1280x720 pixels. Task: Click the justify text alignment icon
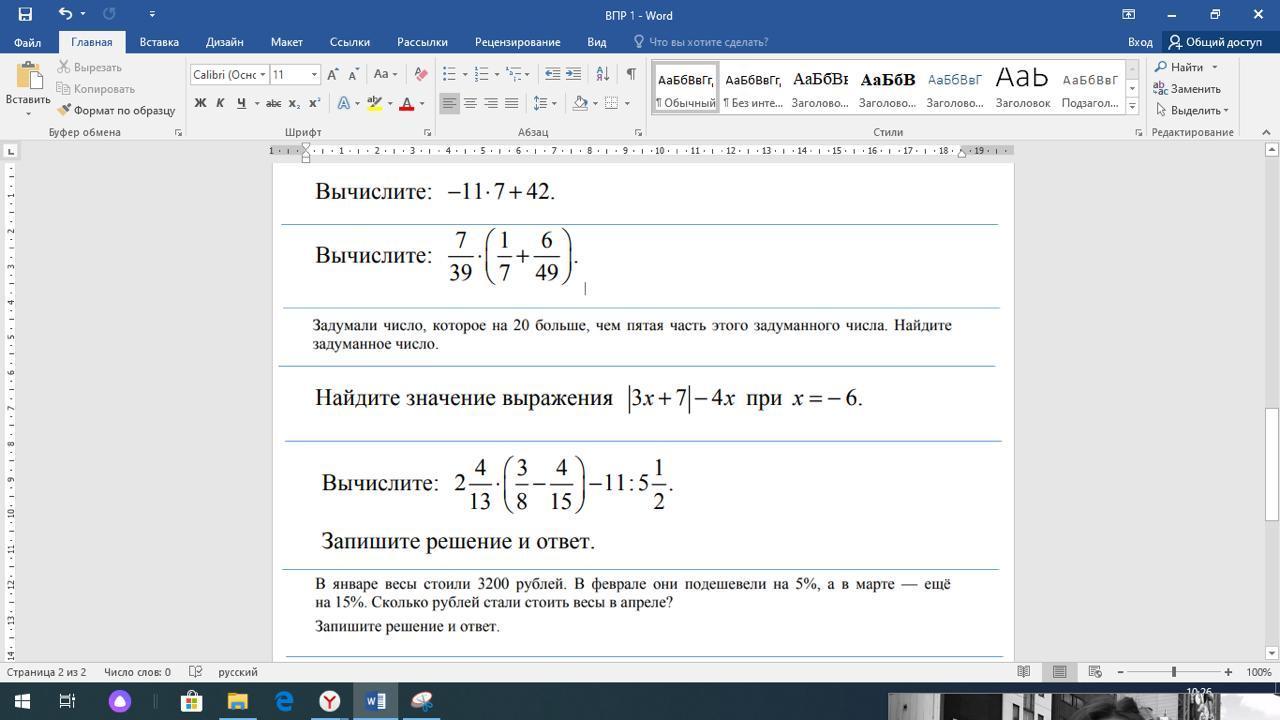[512, 103]
